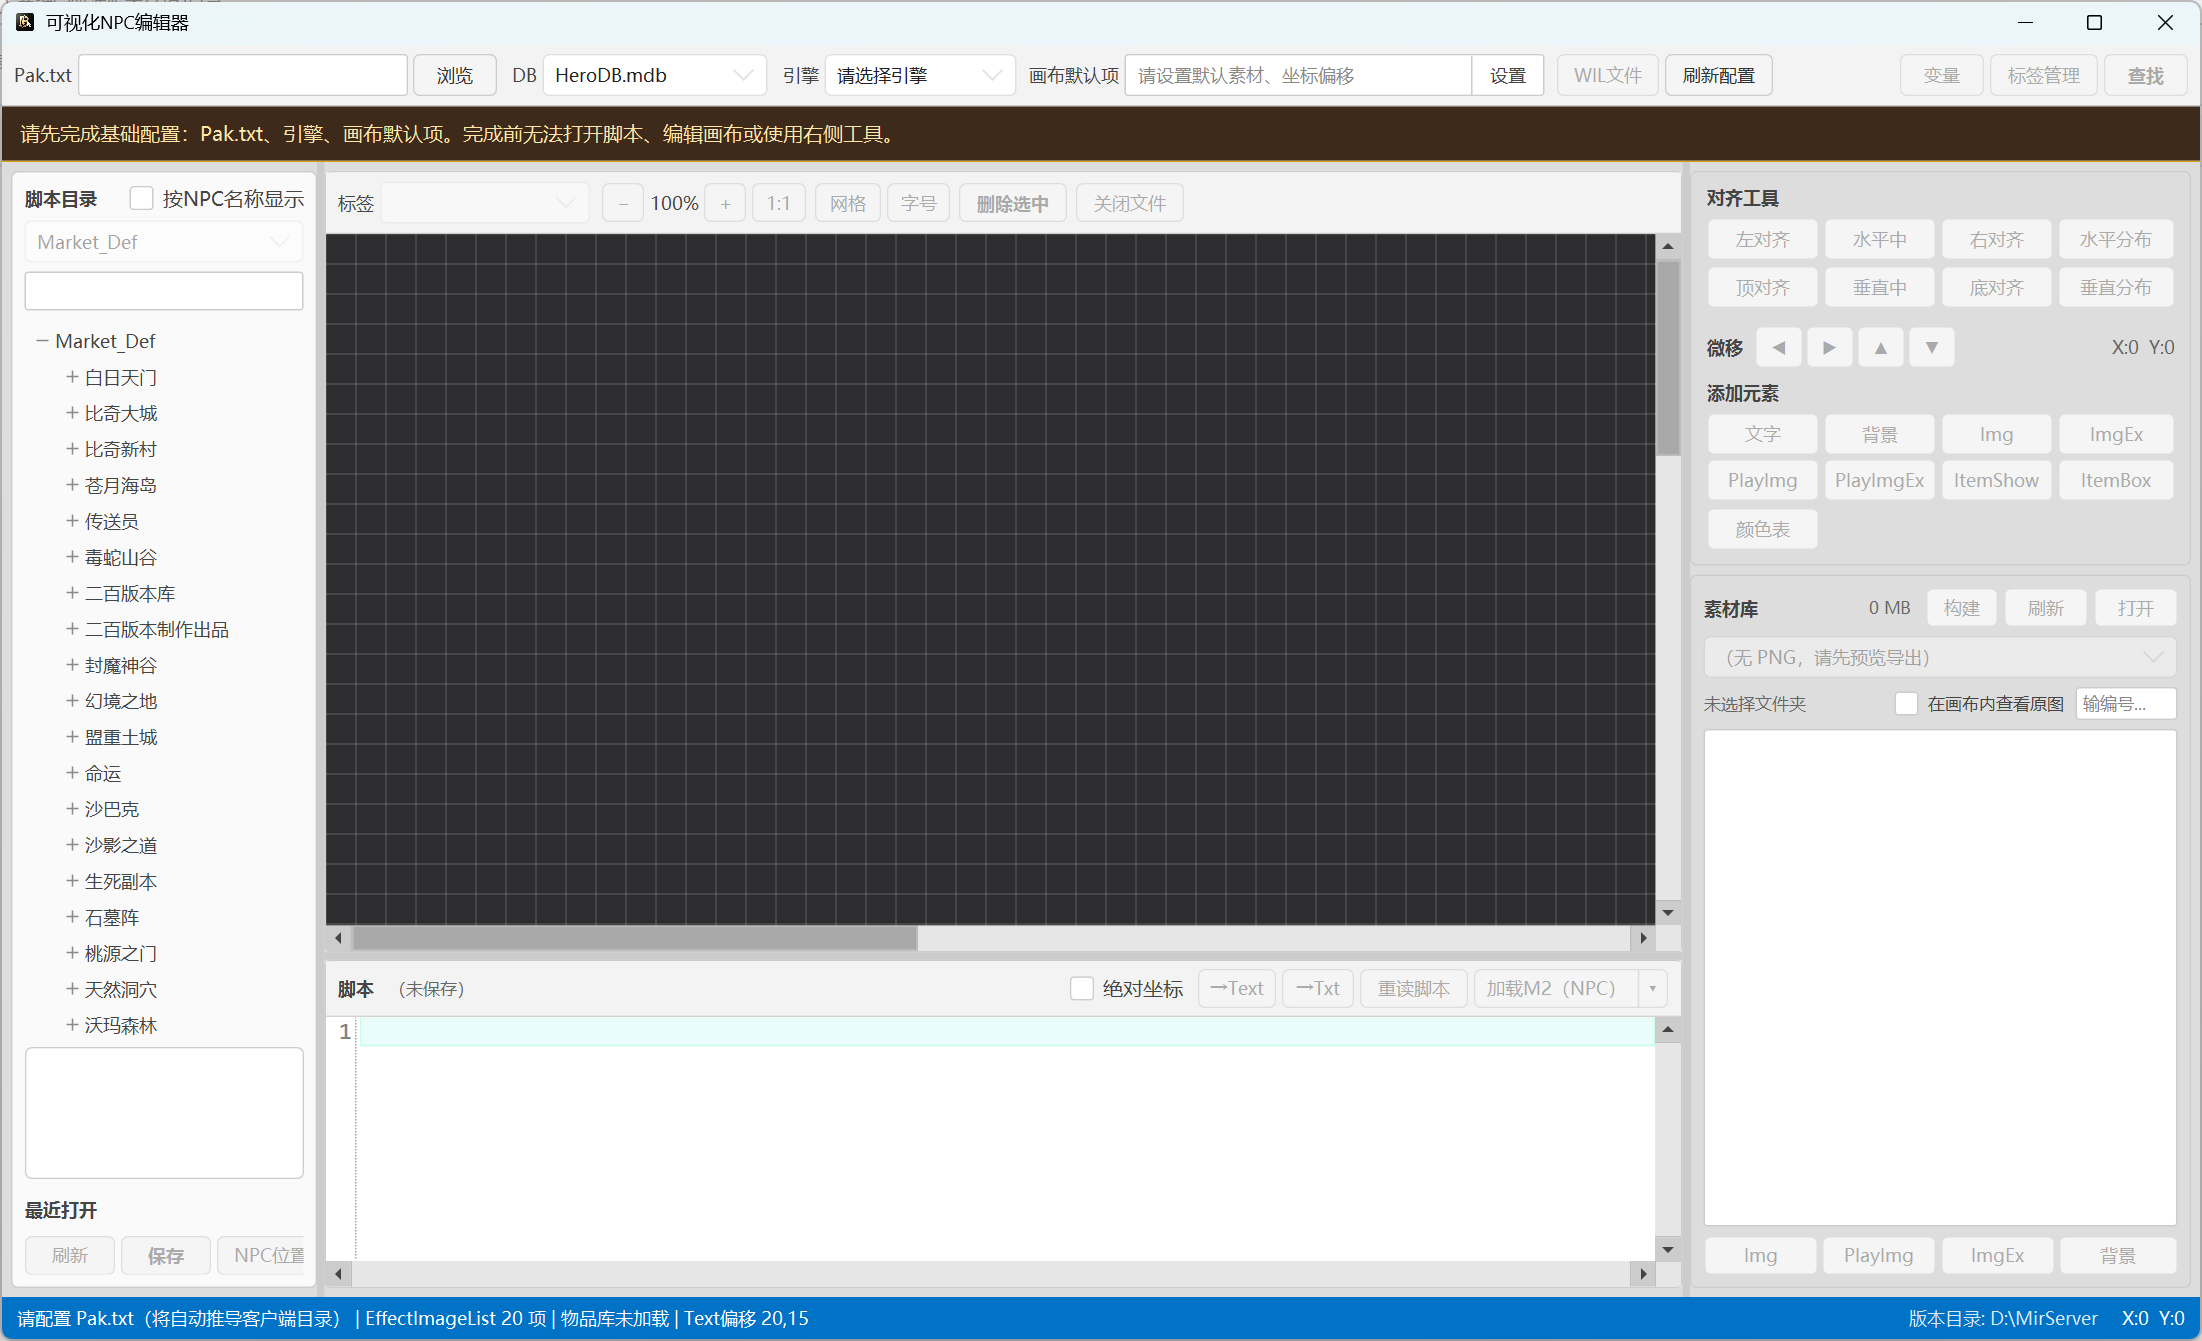
Task: Select 封魔神谷 in script tree
Action: [121, 665]
